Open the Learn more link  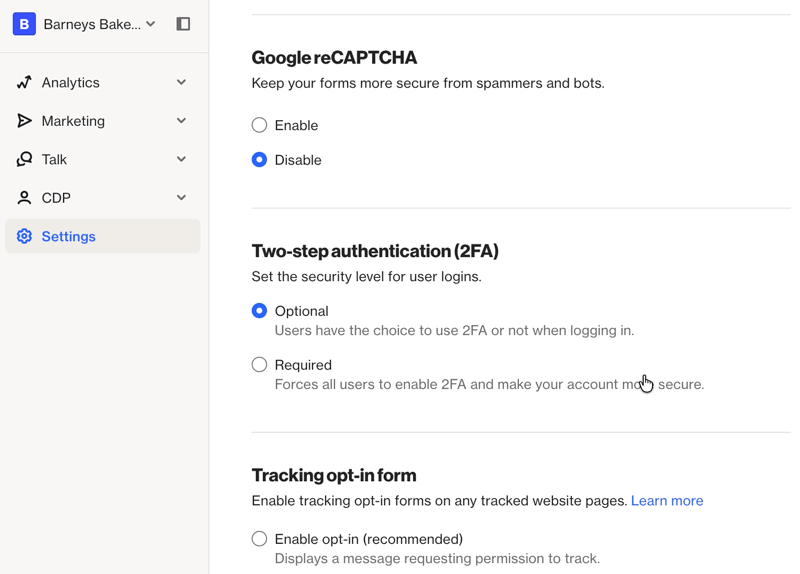coord(666,501)
